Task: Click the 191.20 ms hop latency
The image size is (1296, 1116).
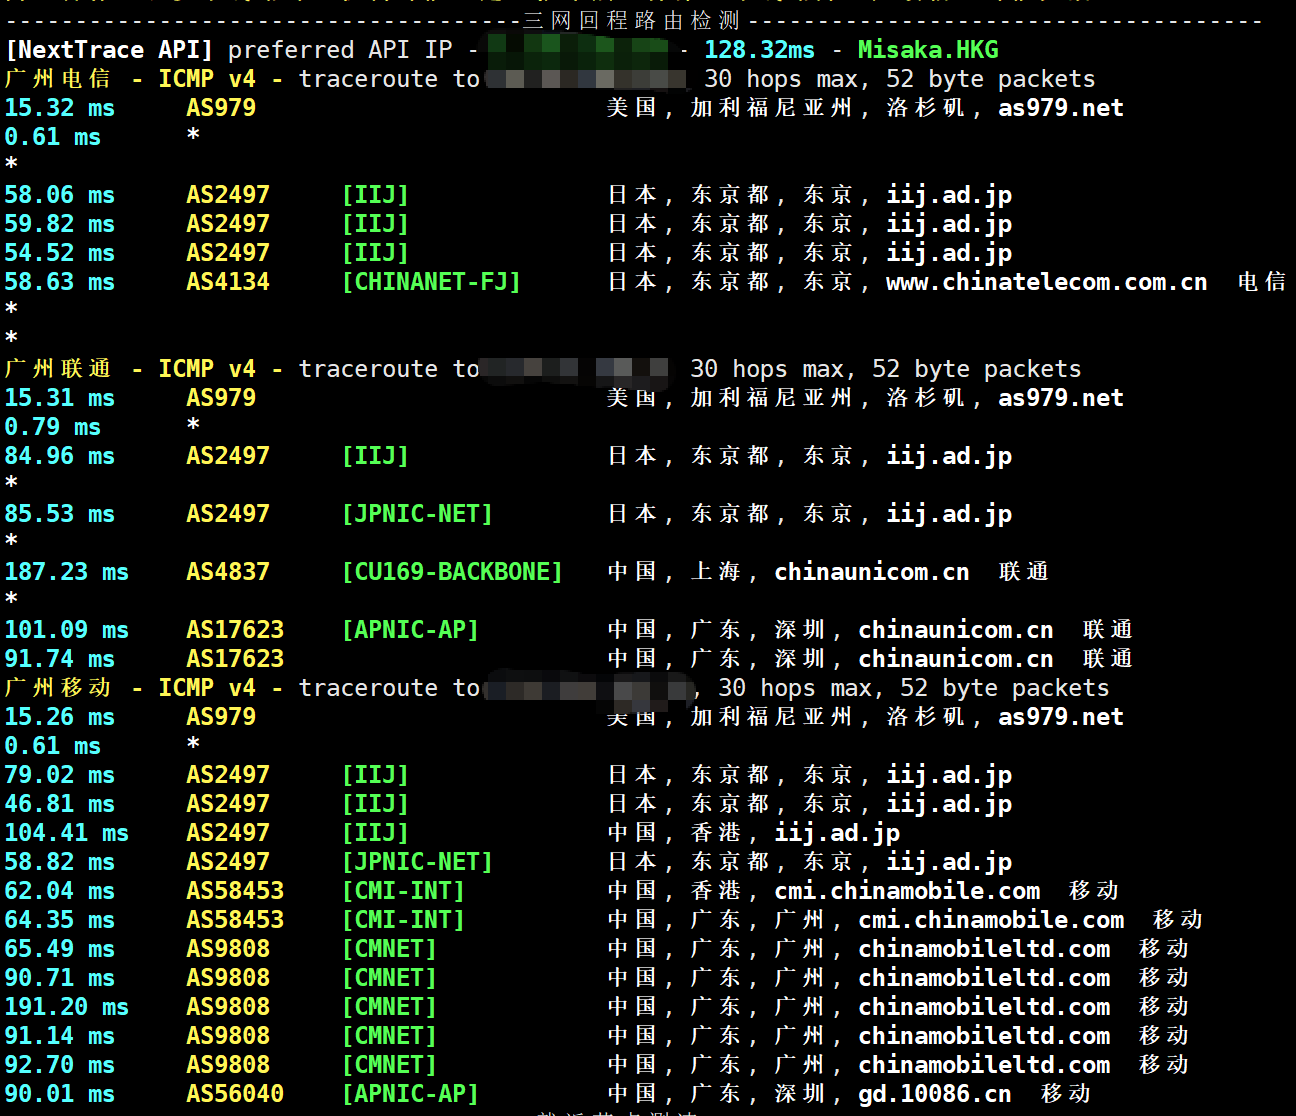Action: point(67,1007)
